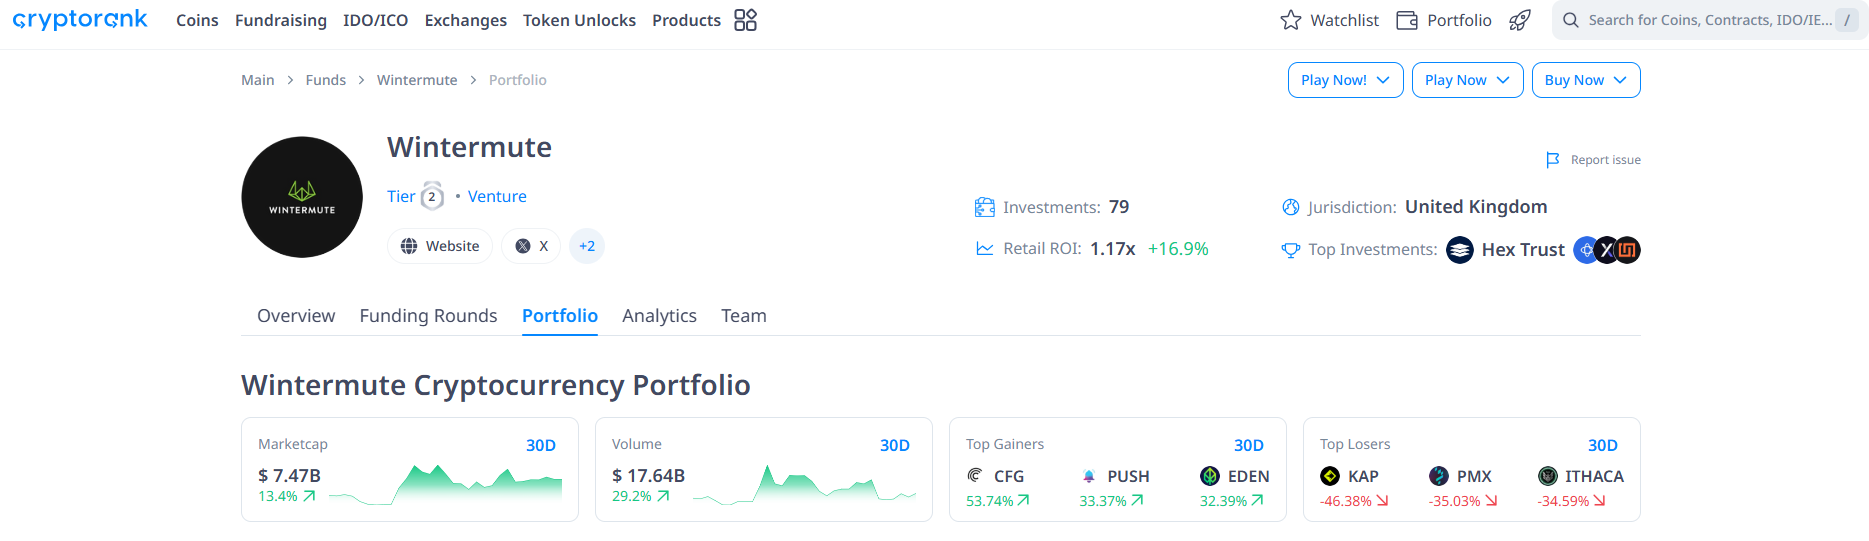Click the $ 17.64B volume value
Image resolution: width=1869 pixels, height=541 pixels.
649,476
